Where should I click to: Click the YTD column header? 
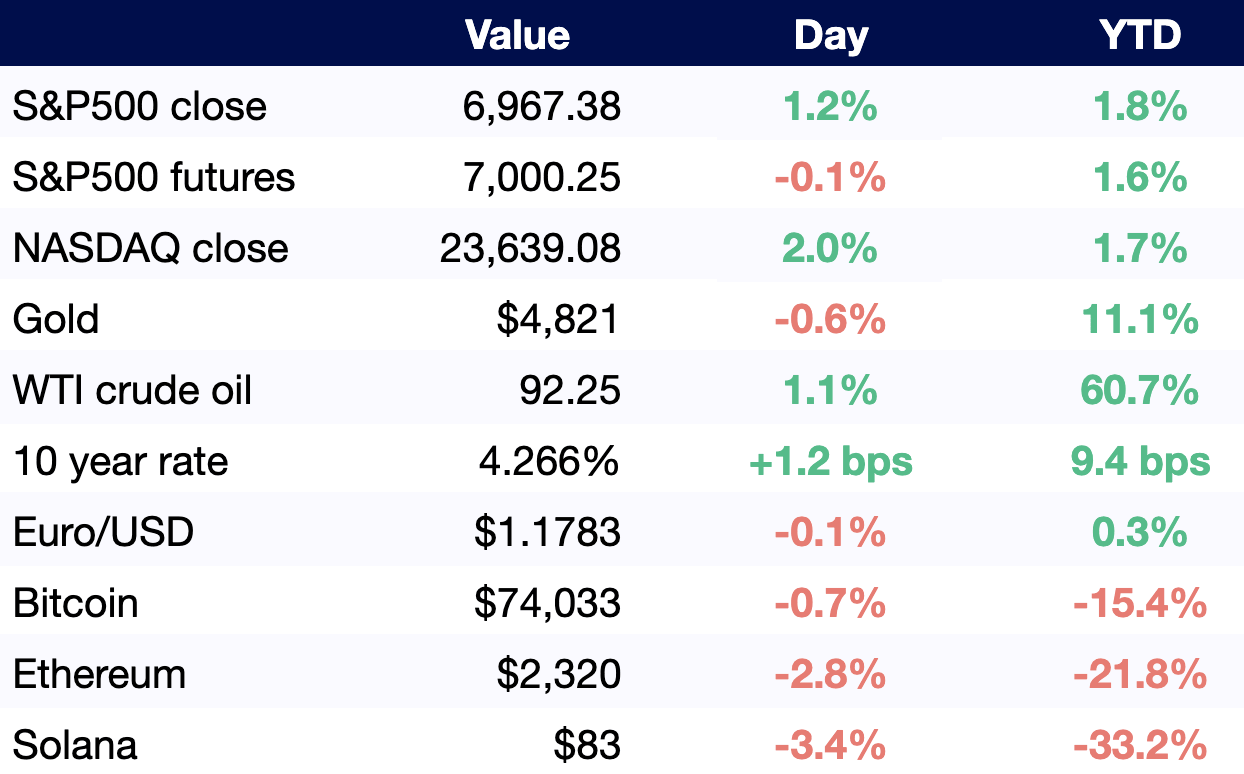pos(1139,36)
